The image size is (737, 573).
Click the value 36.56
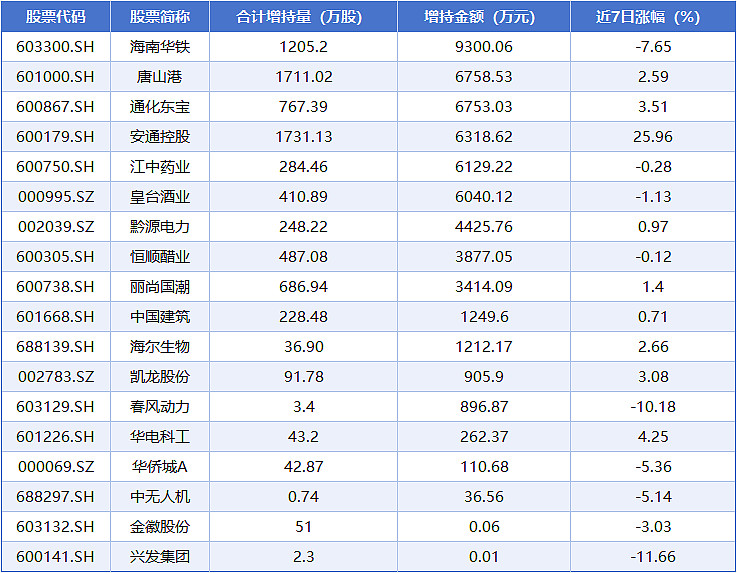pos(484,497)
